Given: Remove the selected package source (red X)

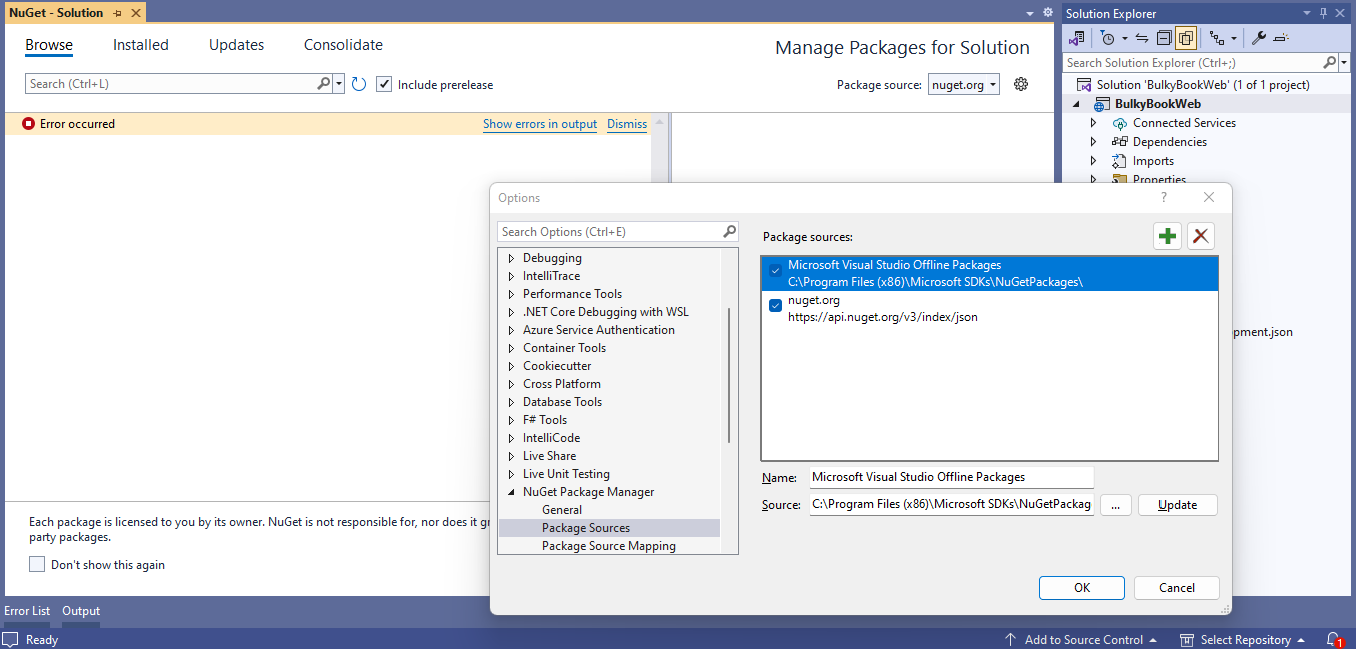Looking at the screenshot, I should [x=1200, y=235].
